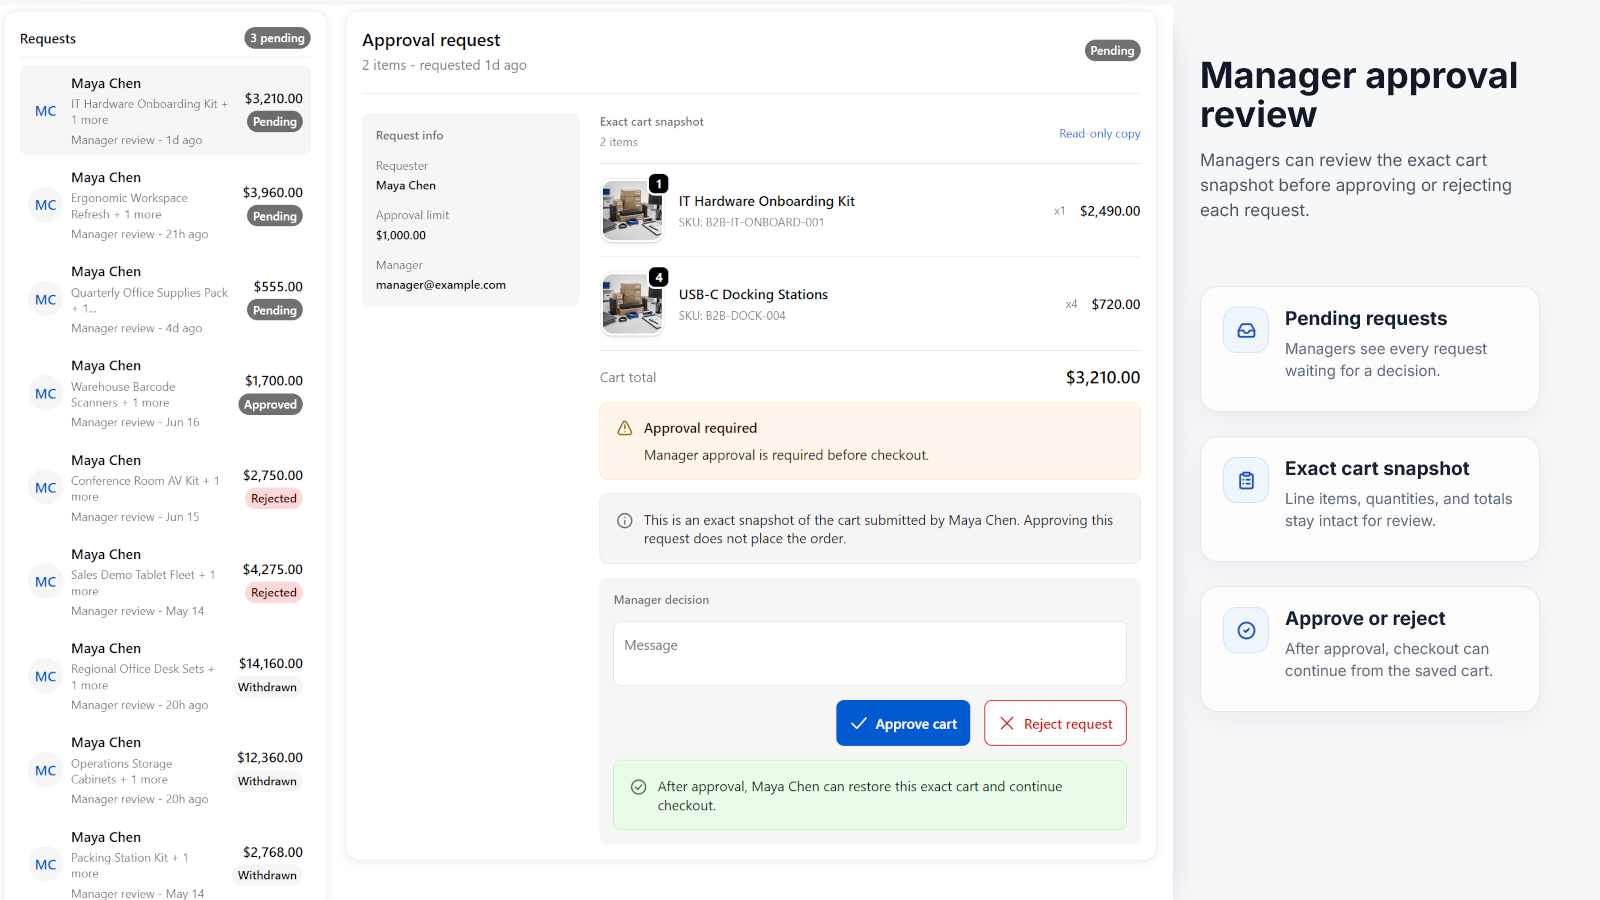The height and width of the screenshot is (900, 1600).
Task: Click the Exact cart snapshot card title
Action: tap(1377, 468)
